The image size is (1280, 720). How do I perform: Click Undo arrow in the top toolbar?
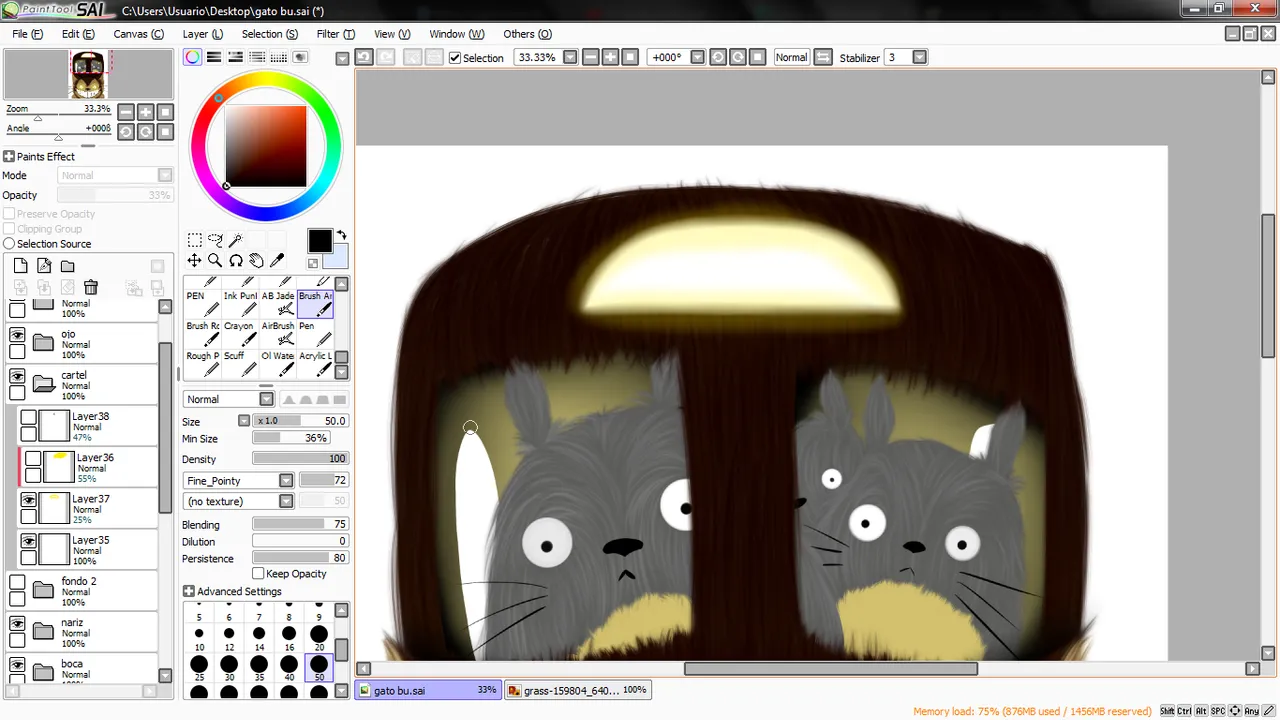point(364,58)
